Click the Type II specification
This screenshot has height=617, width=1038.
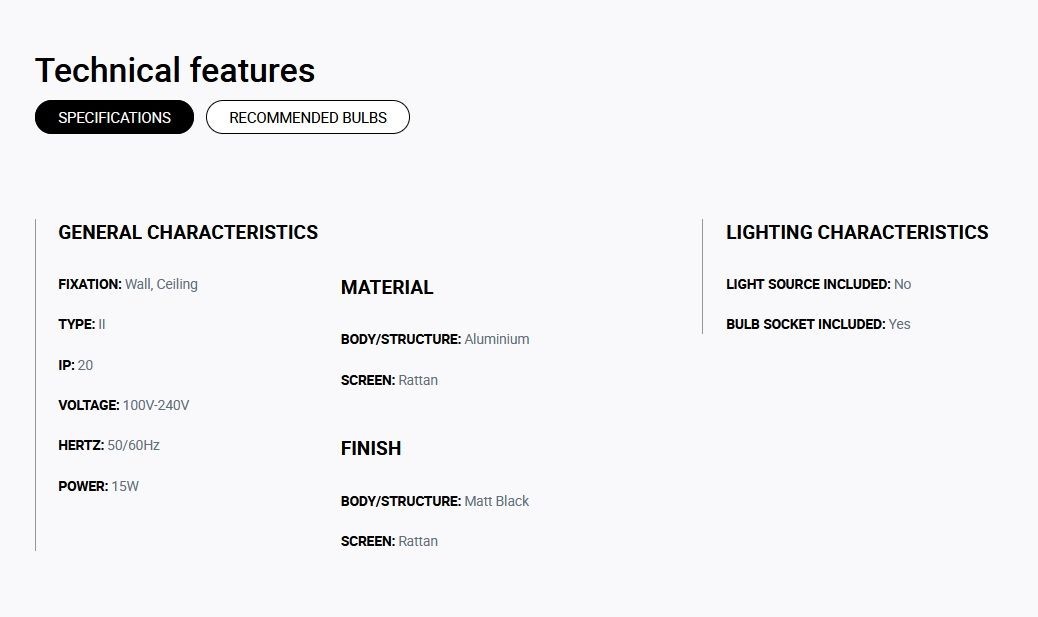(x=82, y=324)
